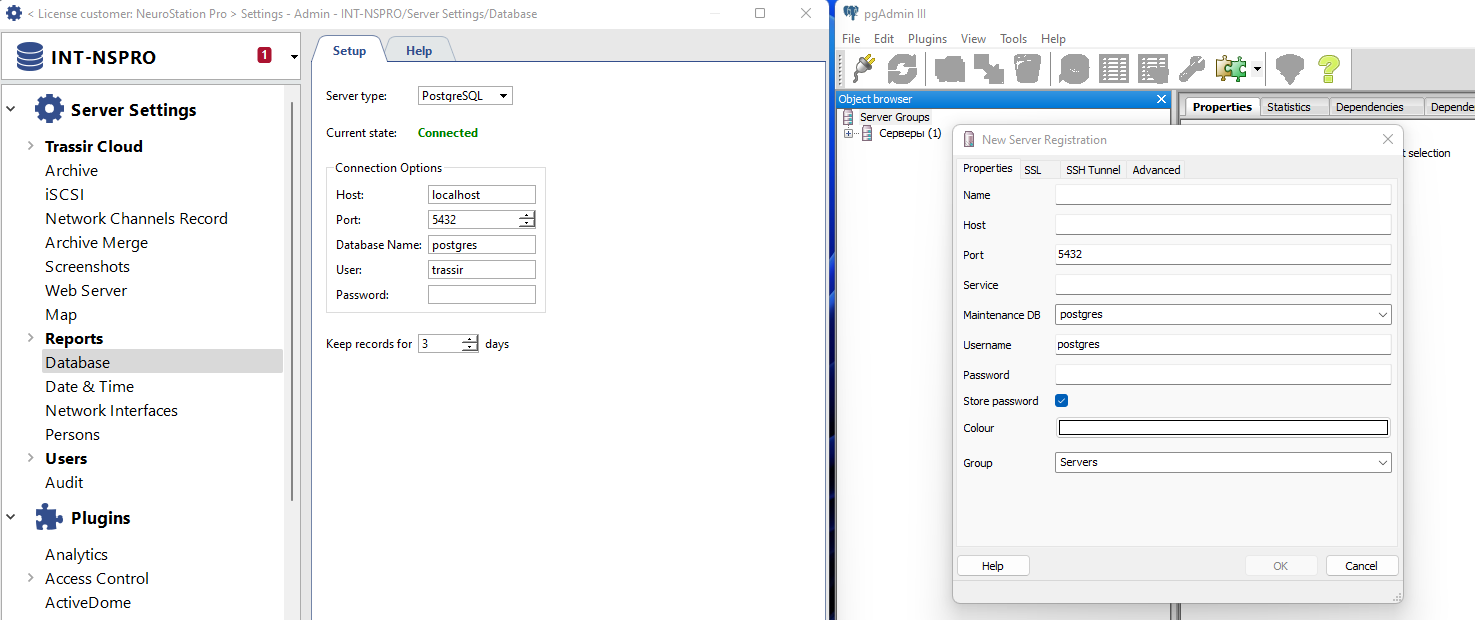The height and width of the screenshot is (620, 1475).
Task: Open the Edit menu in pgAdmin
Action: pos(884,39)
